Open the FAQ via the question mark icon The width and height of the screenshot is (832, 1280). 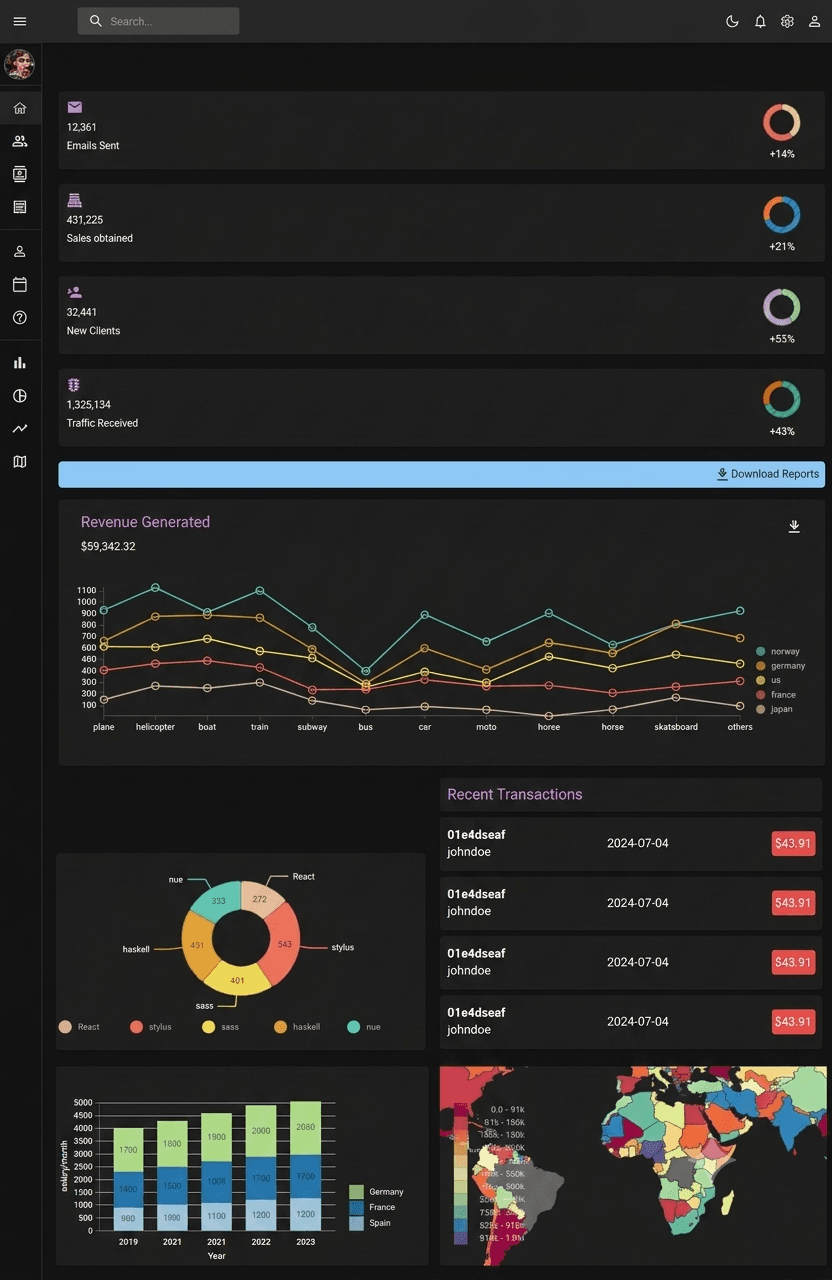pyautogui.click(x=20, y=317)
